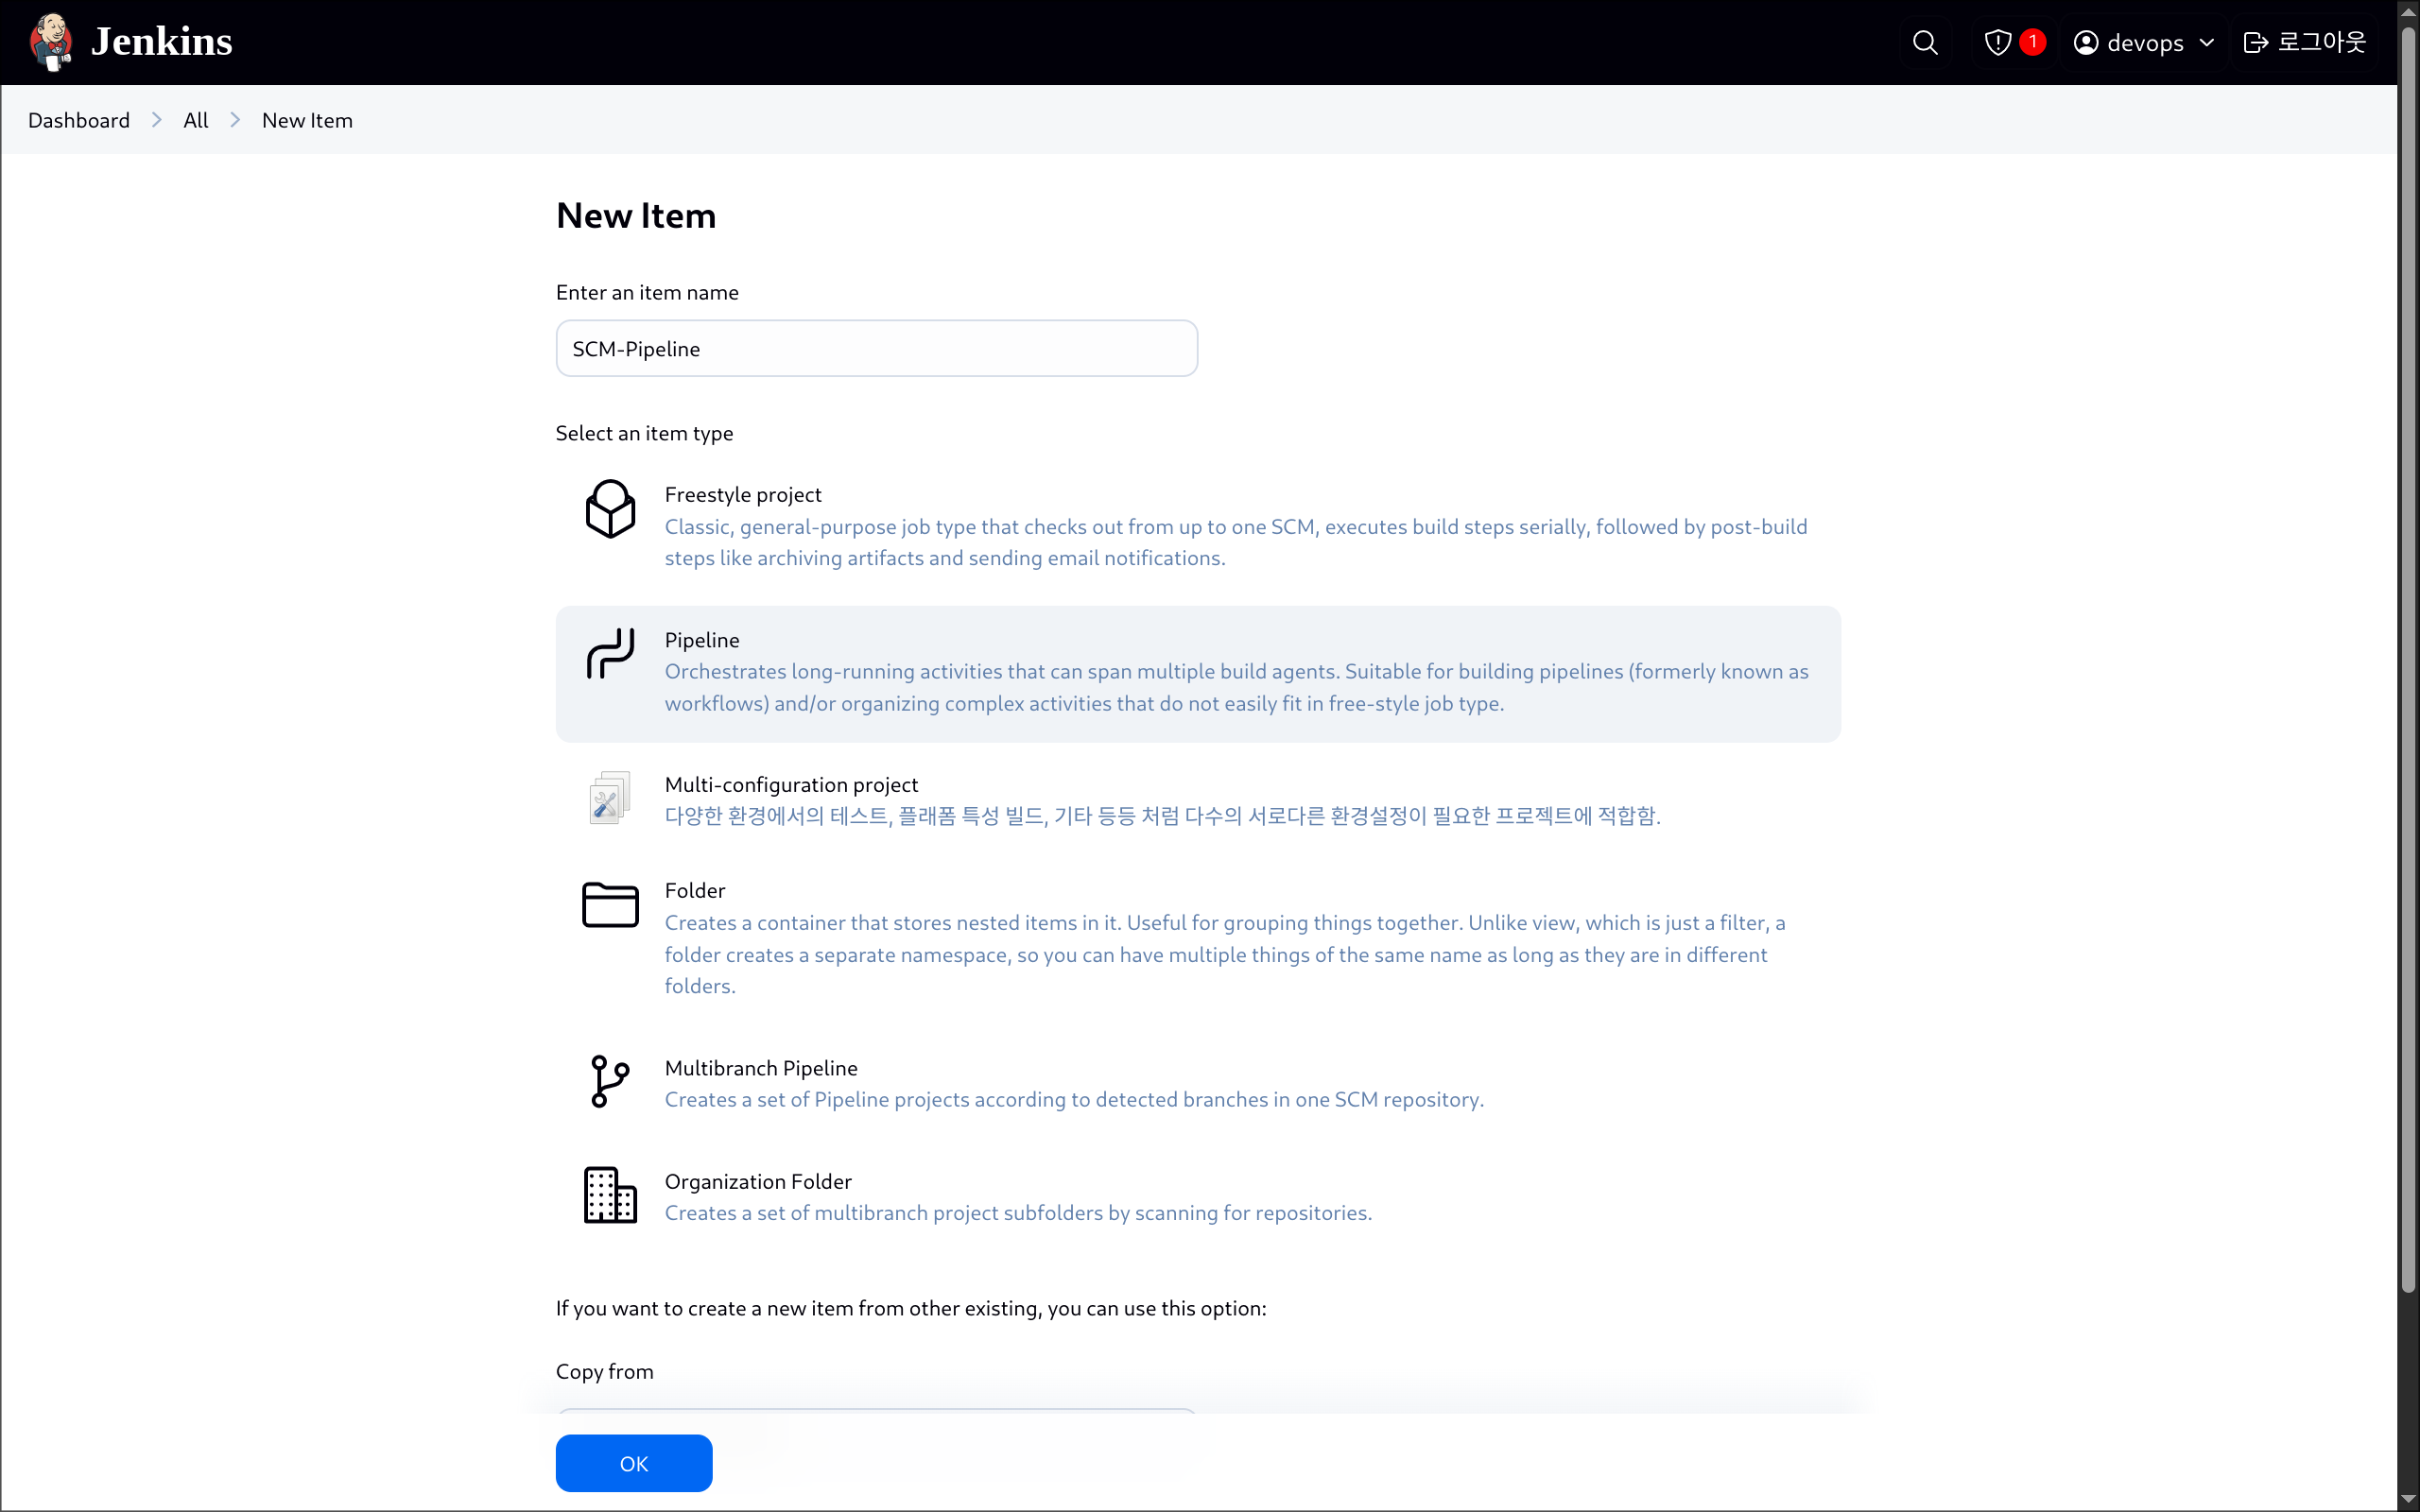Expand chevron after All breadcrumb
This screenshot has height=1512, width=2420.
pyautogui.click(x=235, y=120)
